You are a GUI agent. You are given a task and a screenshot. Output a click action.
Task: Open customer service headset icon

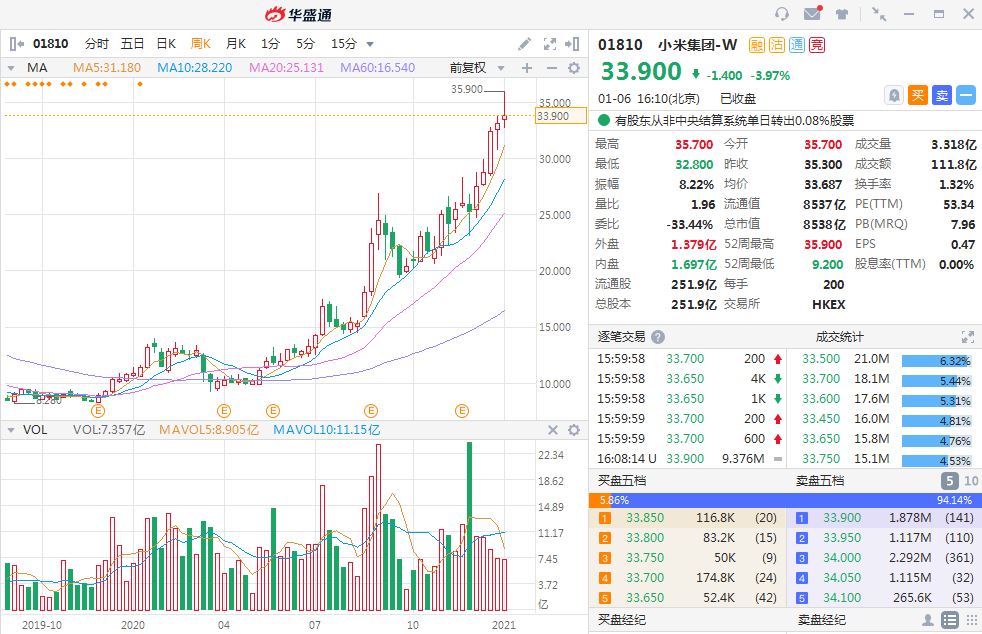coord(782,14)
